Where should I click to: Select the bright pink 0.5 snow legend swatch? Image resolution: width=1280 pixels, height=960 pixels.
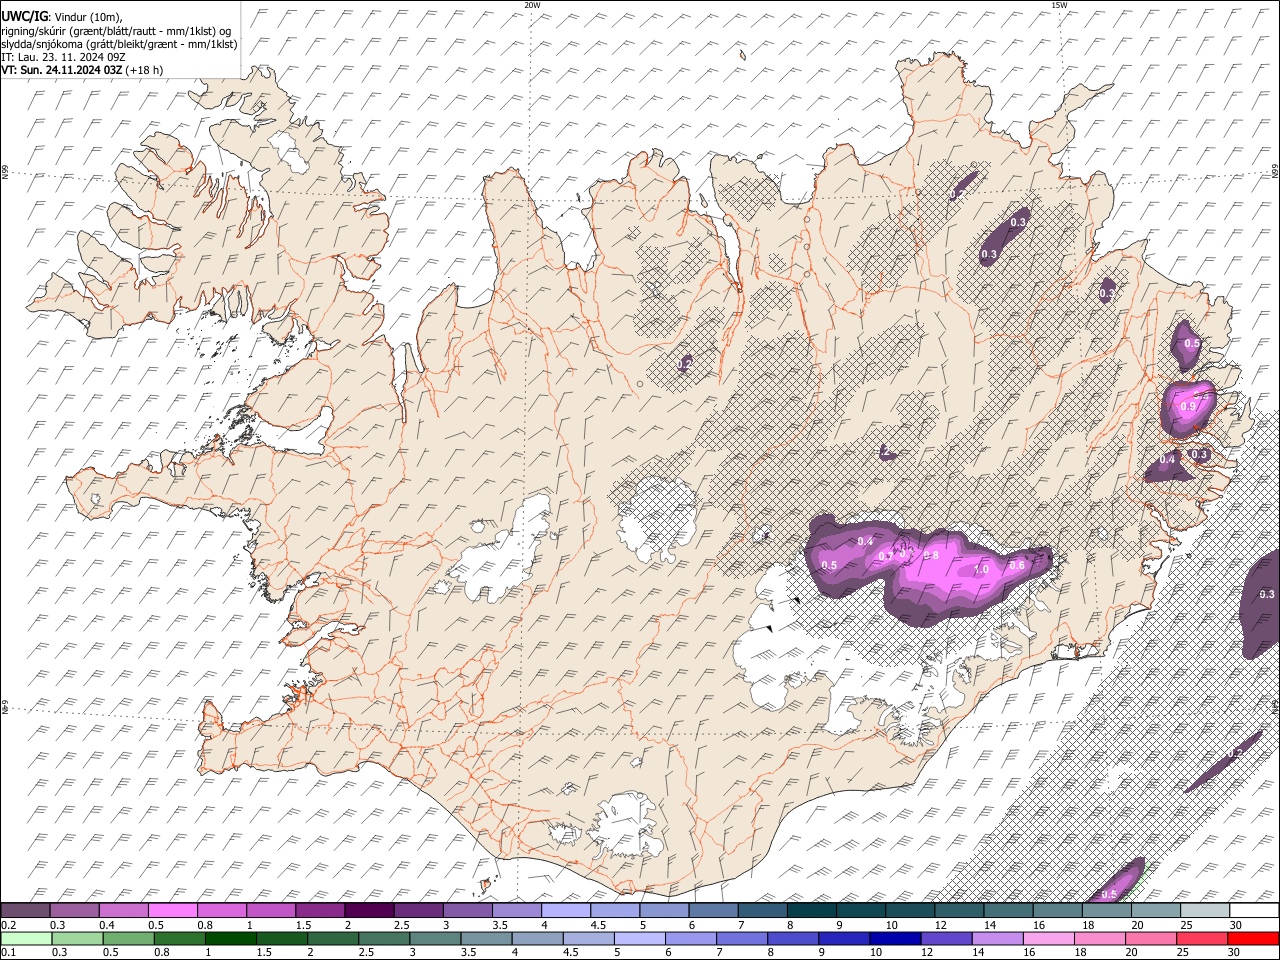pos(173,910)
